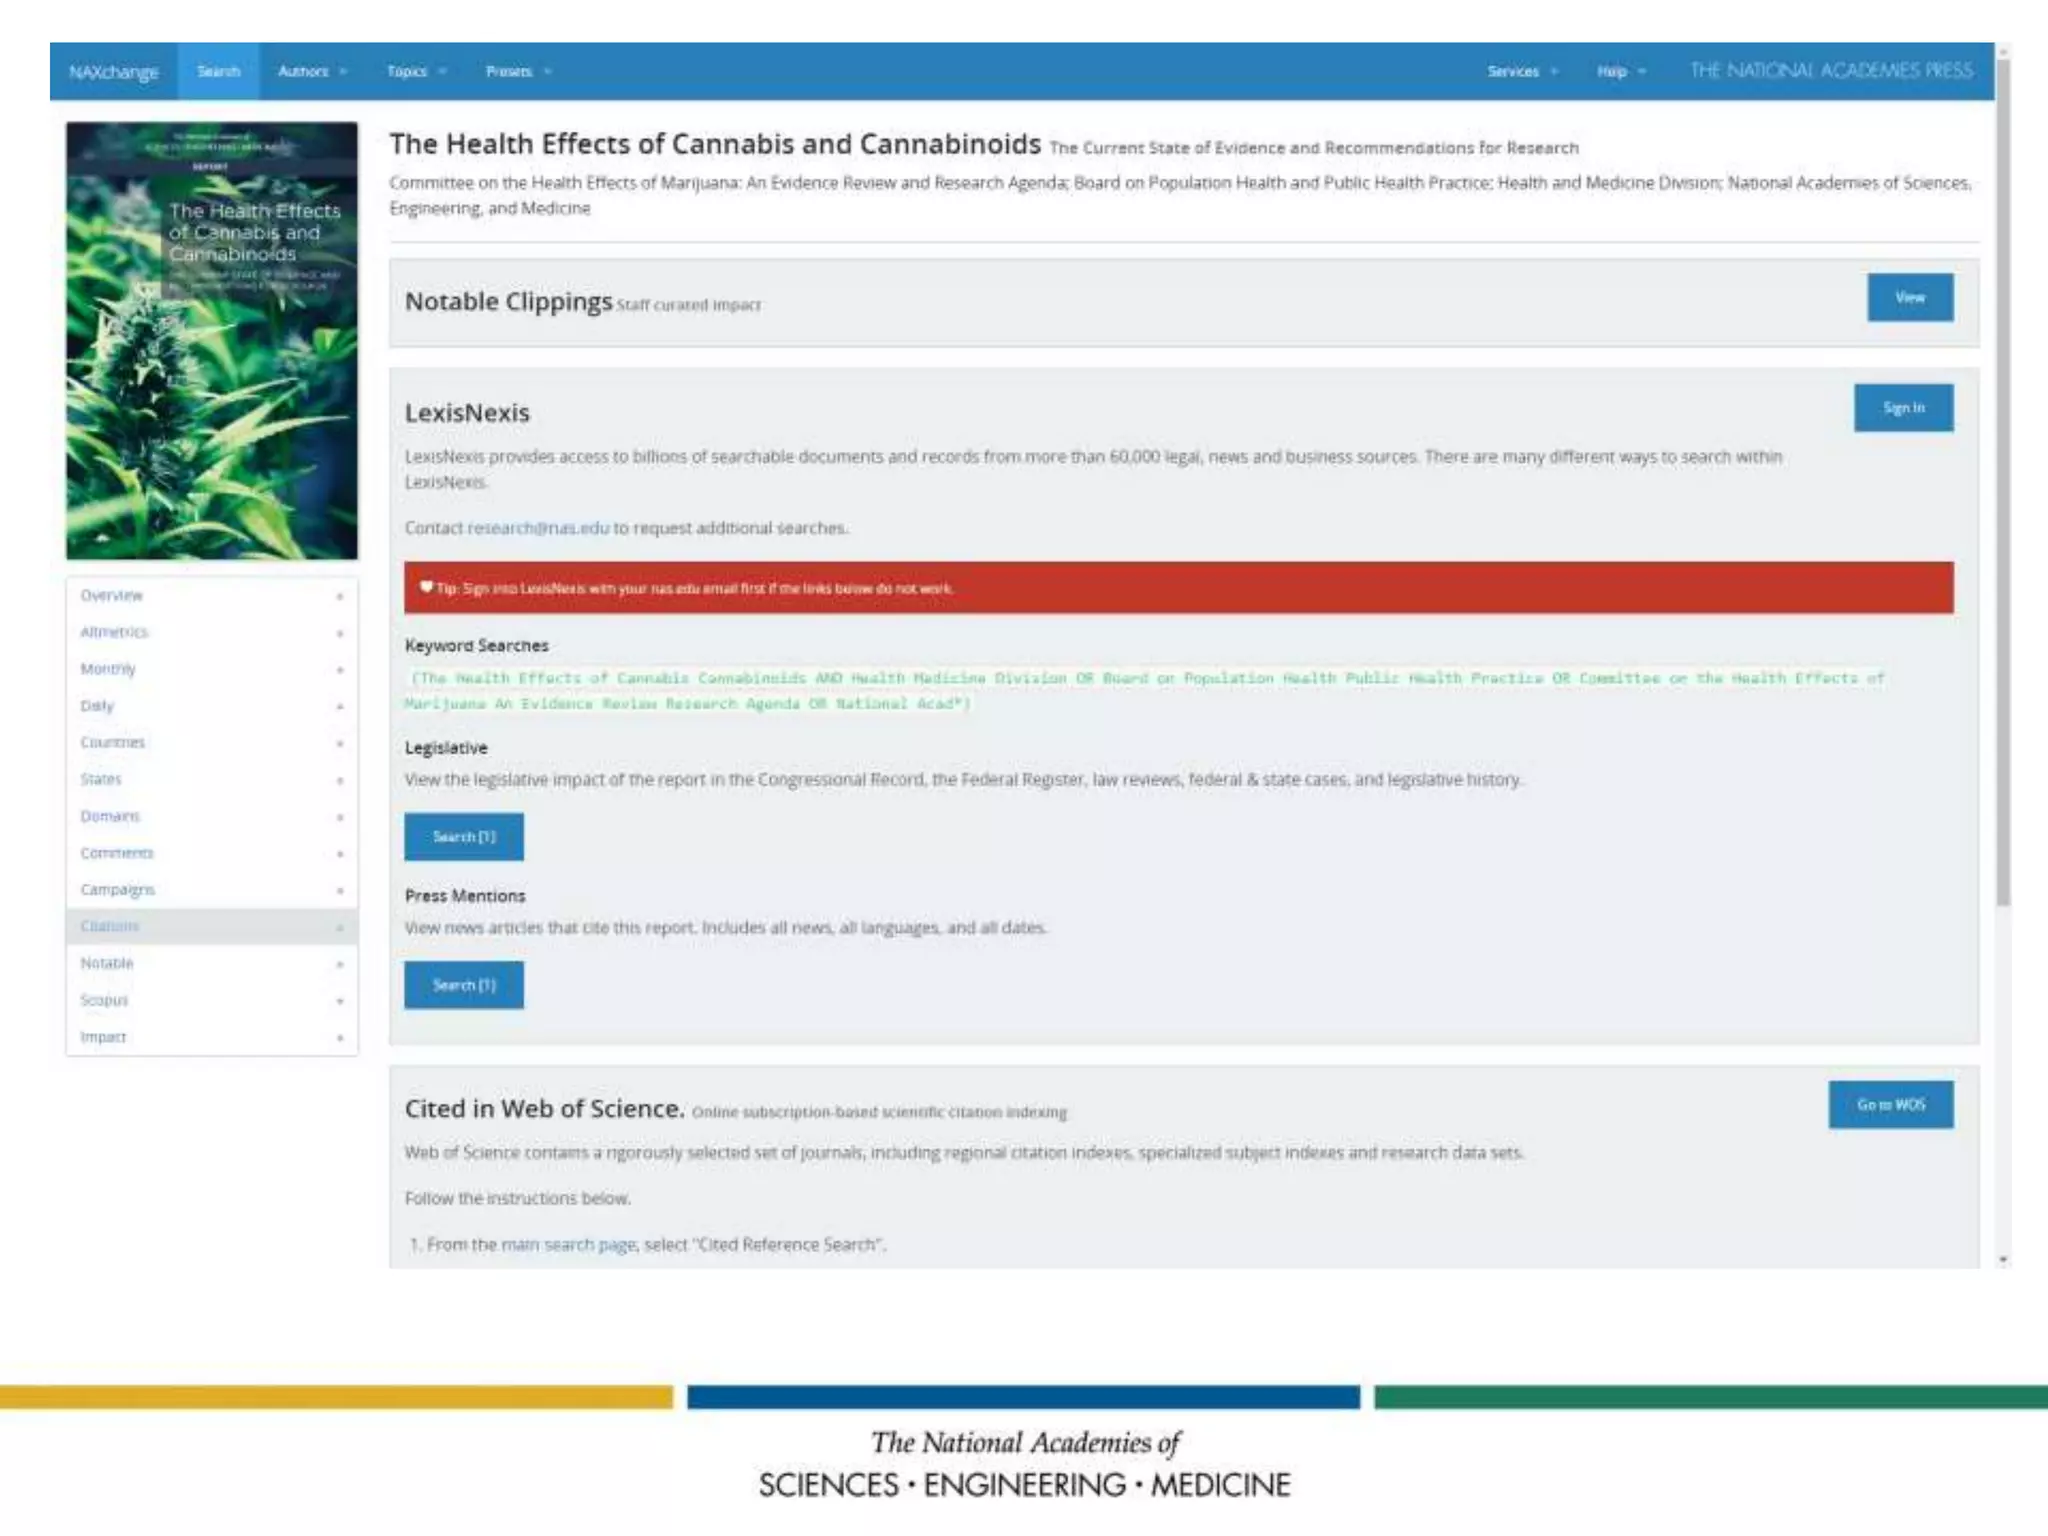The width and height of the screenshot is (2048, 1536).
Task: Click the heart icon in red tip banner
Action: (426, 588)
